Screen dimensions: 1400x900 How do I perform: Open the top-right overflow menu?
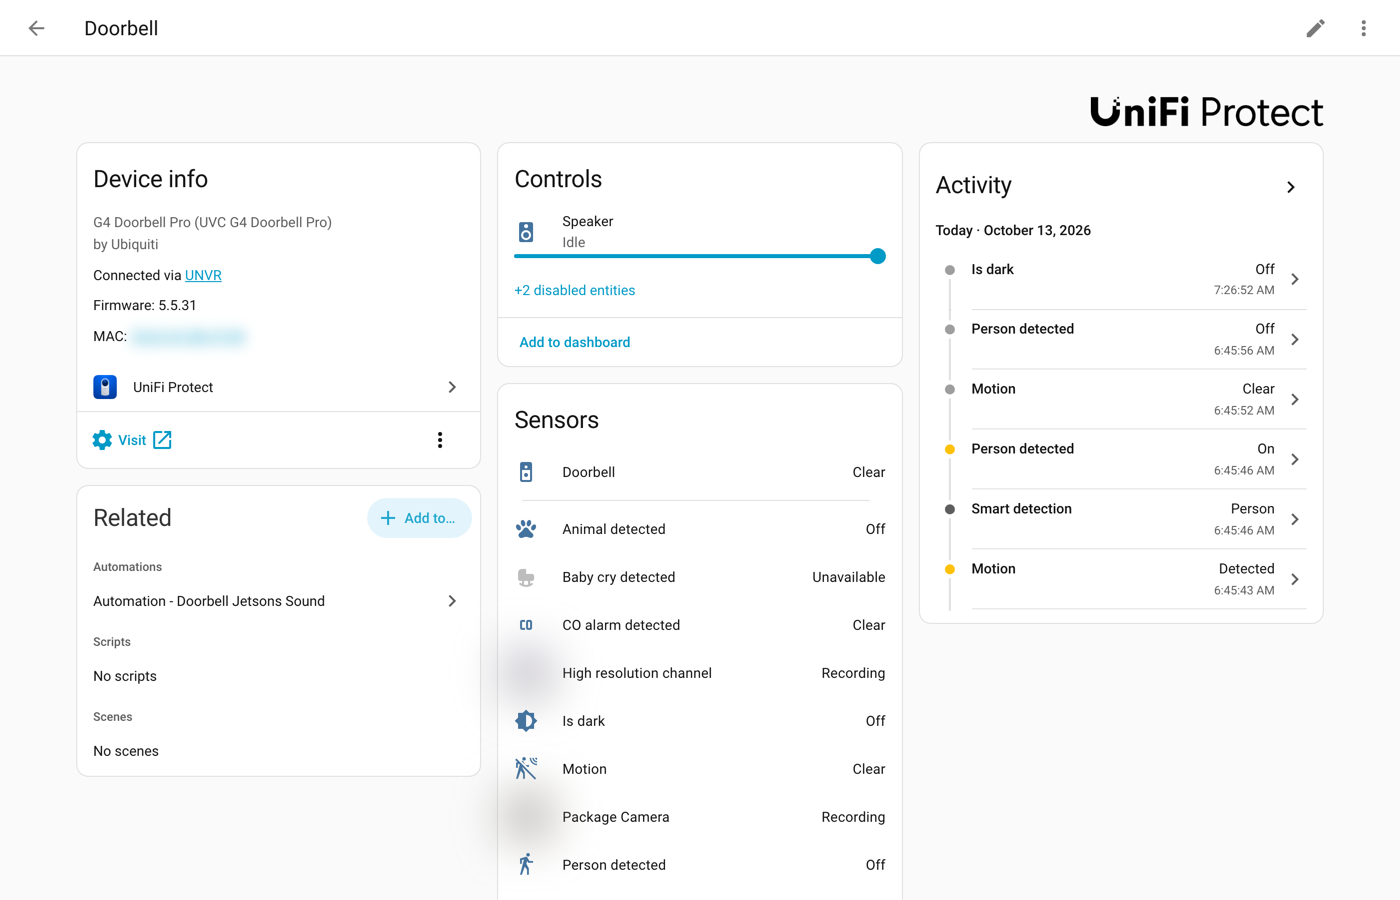1363,28
